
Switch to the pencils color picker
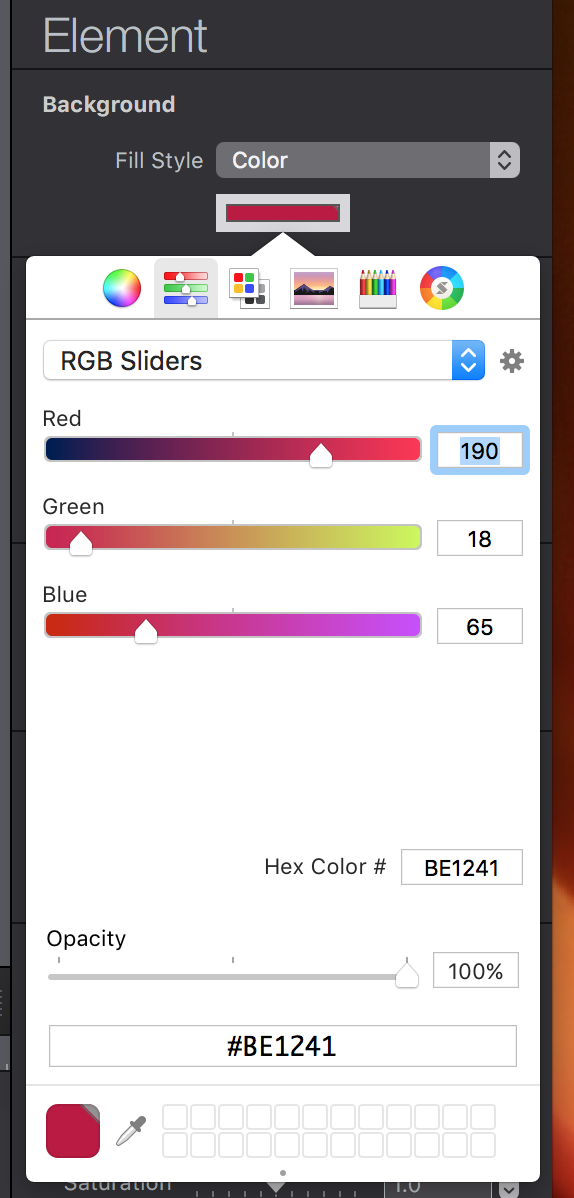378,289
